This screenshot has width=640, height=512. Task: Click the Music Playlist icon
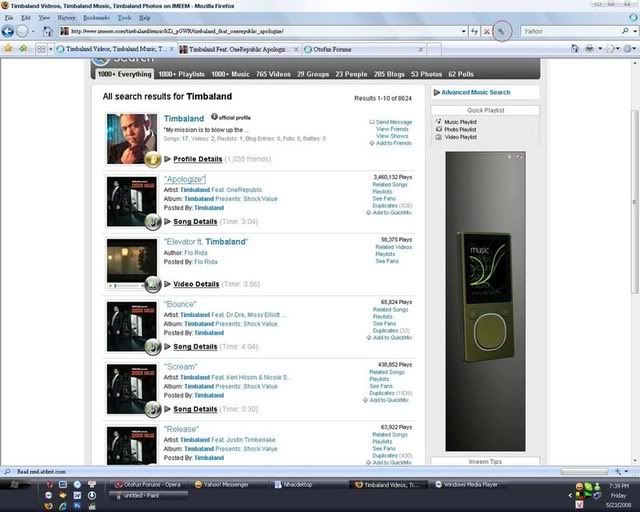pyautogui.click(x=439, y=122)
